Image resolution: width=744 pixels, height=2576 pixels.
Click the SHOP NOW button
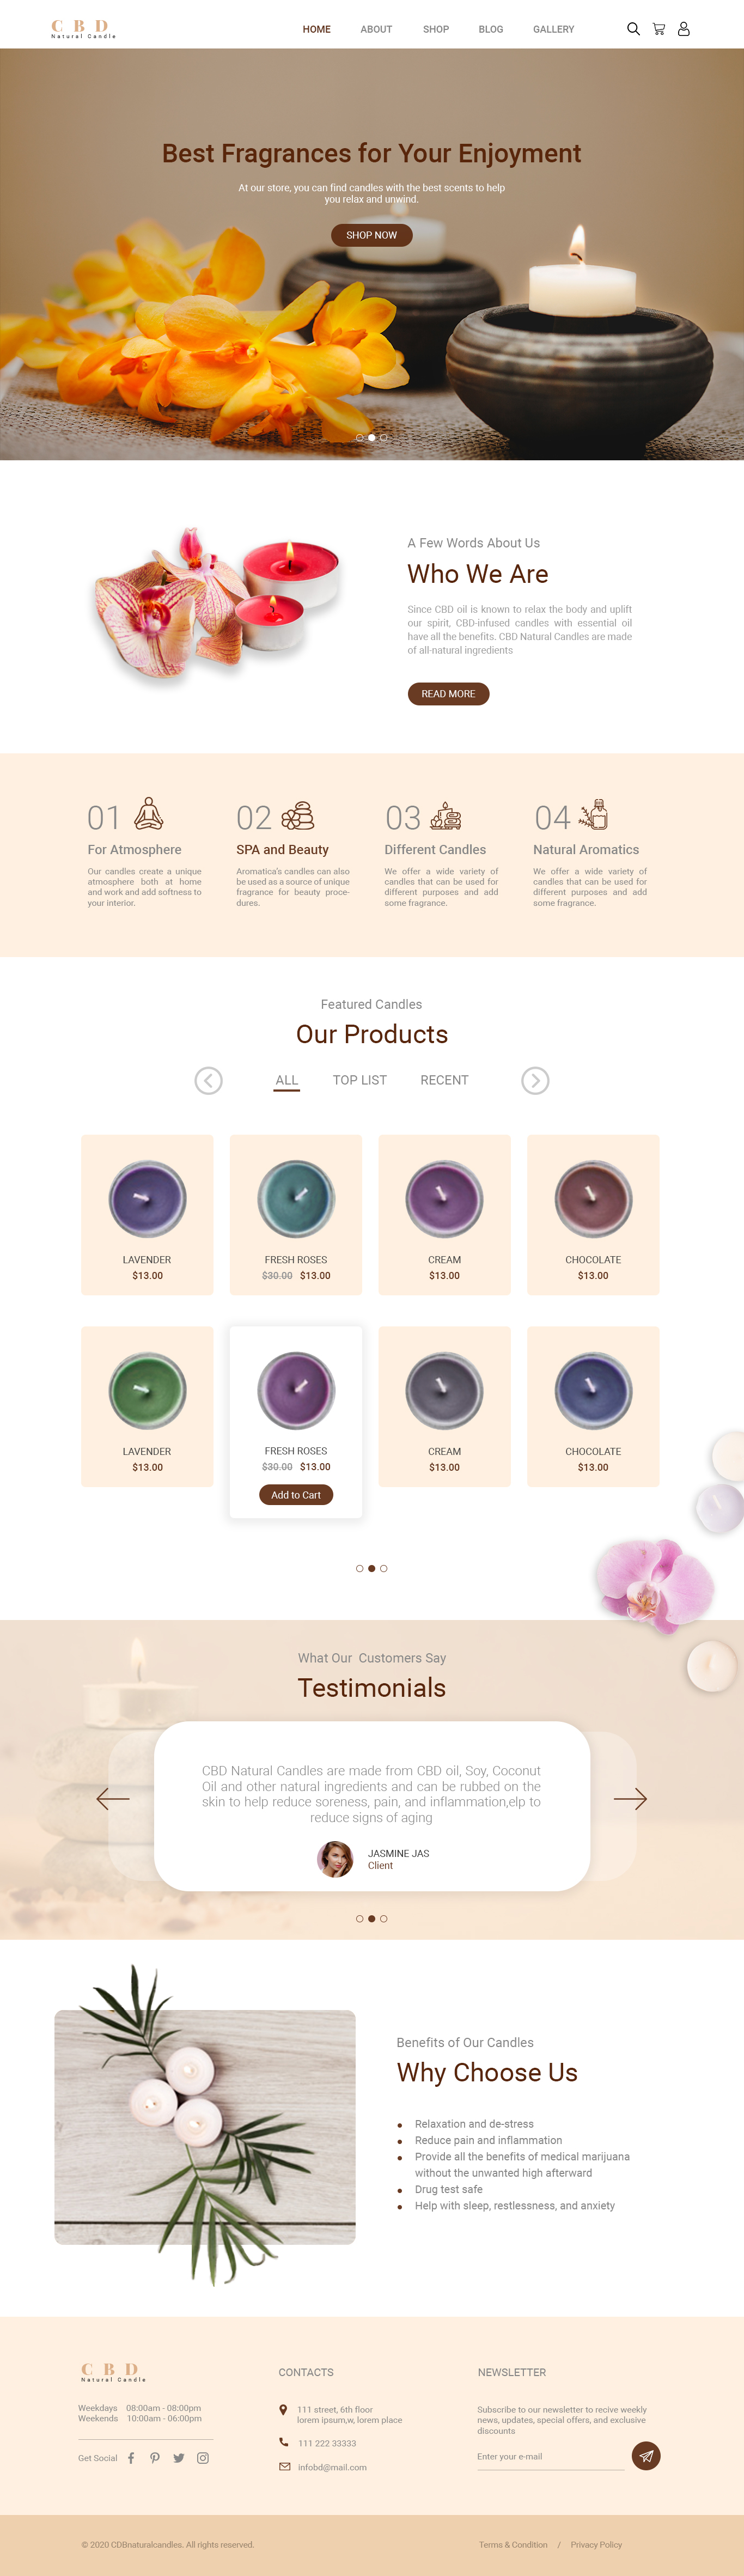coord(372,235)
